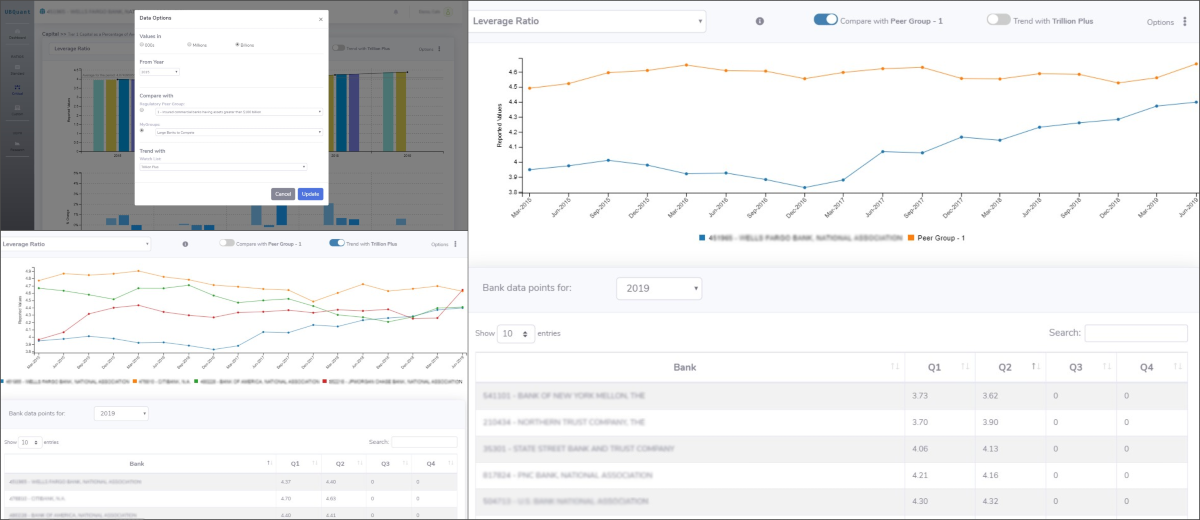1200x520 pixels.
Task: Click the info icon in right panel
Action: (760, 21)
